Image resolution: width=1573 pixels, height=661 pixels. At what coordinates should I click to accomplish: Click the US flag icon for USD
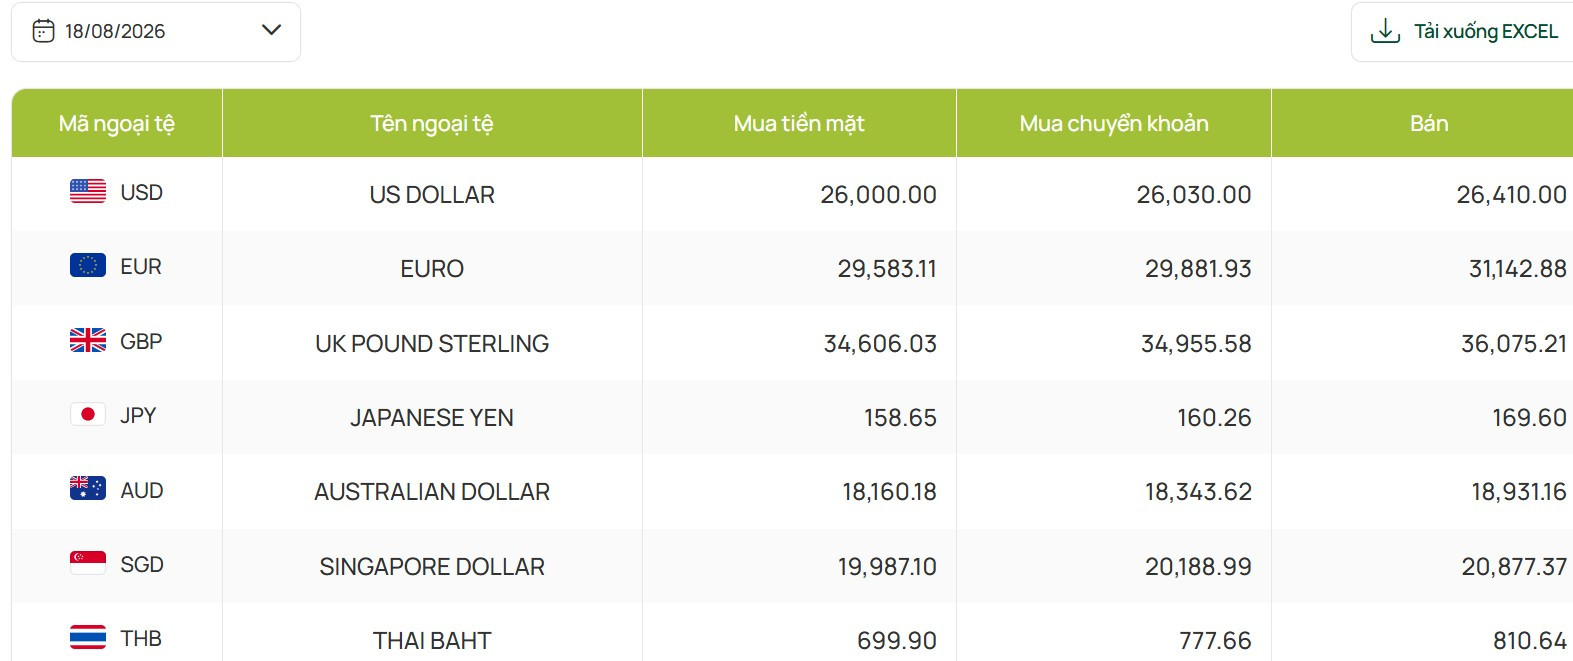coord(88,191)
